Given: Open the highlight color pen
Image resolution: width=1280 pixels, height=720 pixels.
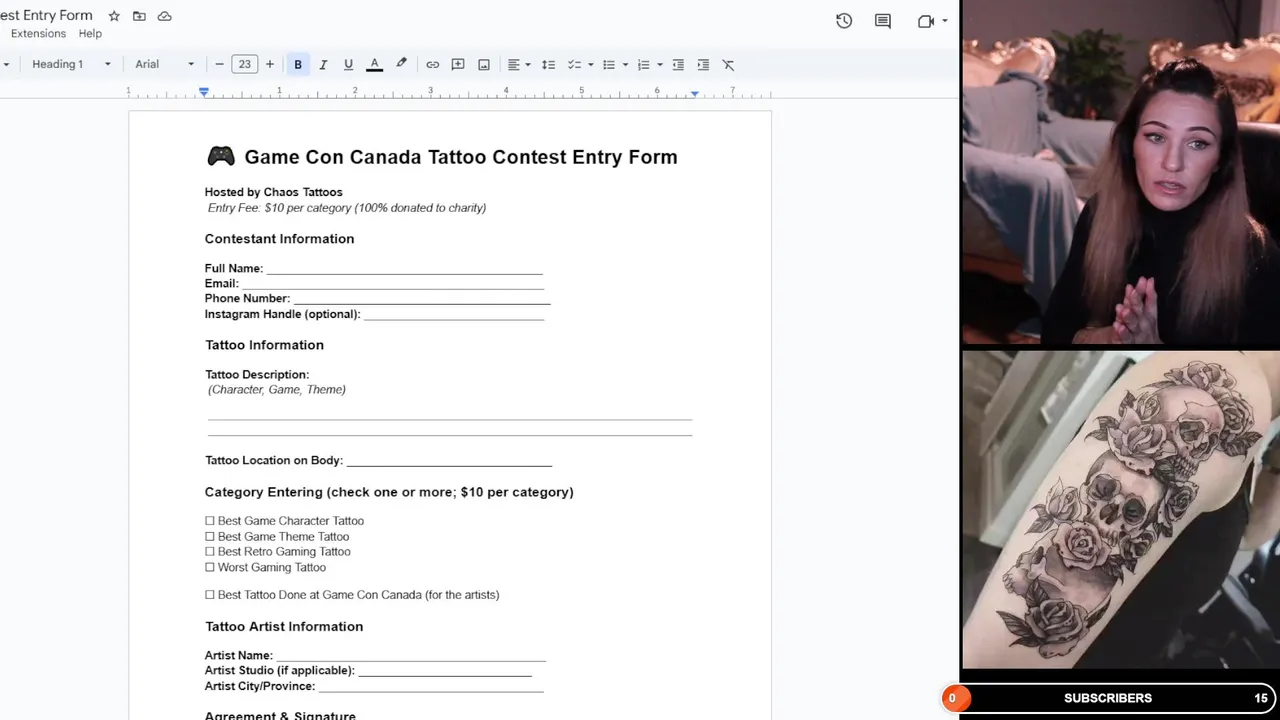Looking at the screenshot, I should pyautogui.click(x=401, y=64).
